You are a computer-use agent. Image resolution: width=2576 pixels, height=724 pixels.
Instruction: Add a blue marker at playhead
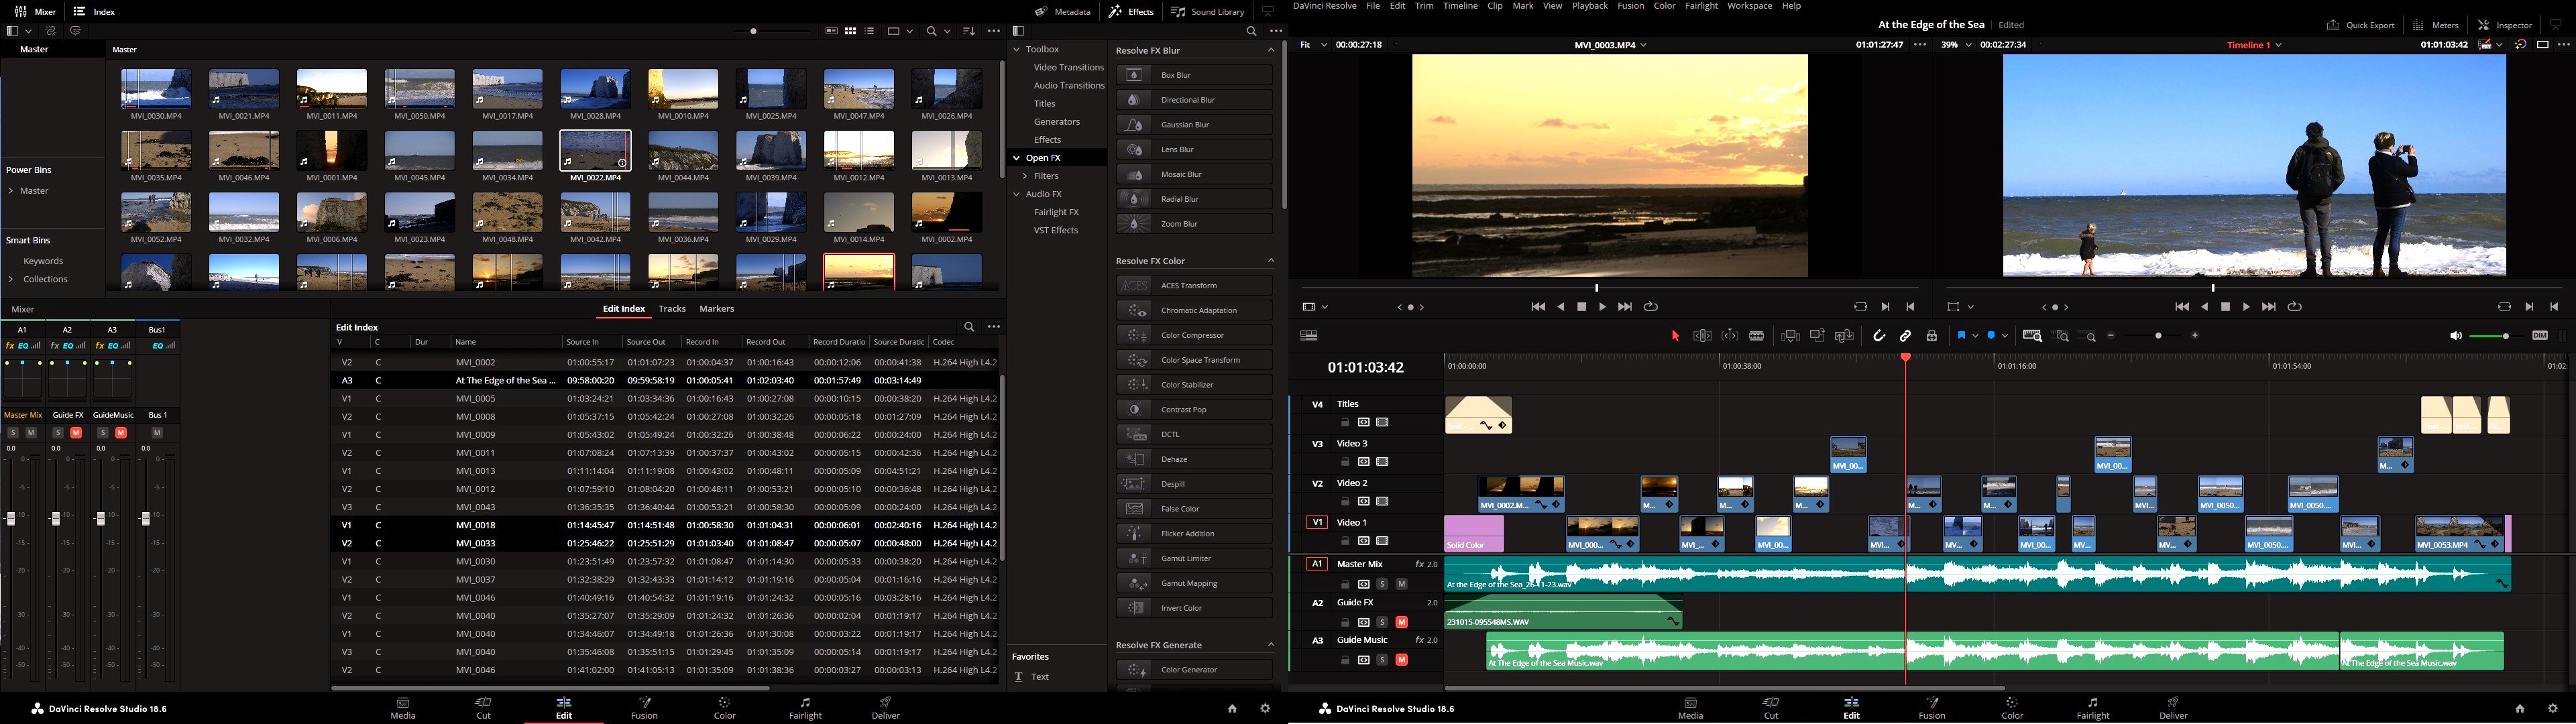[x=1992, y=336]
